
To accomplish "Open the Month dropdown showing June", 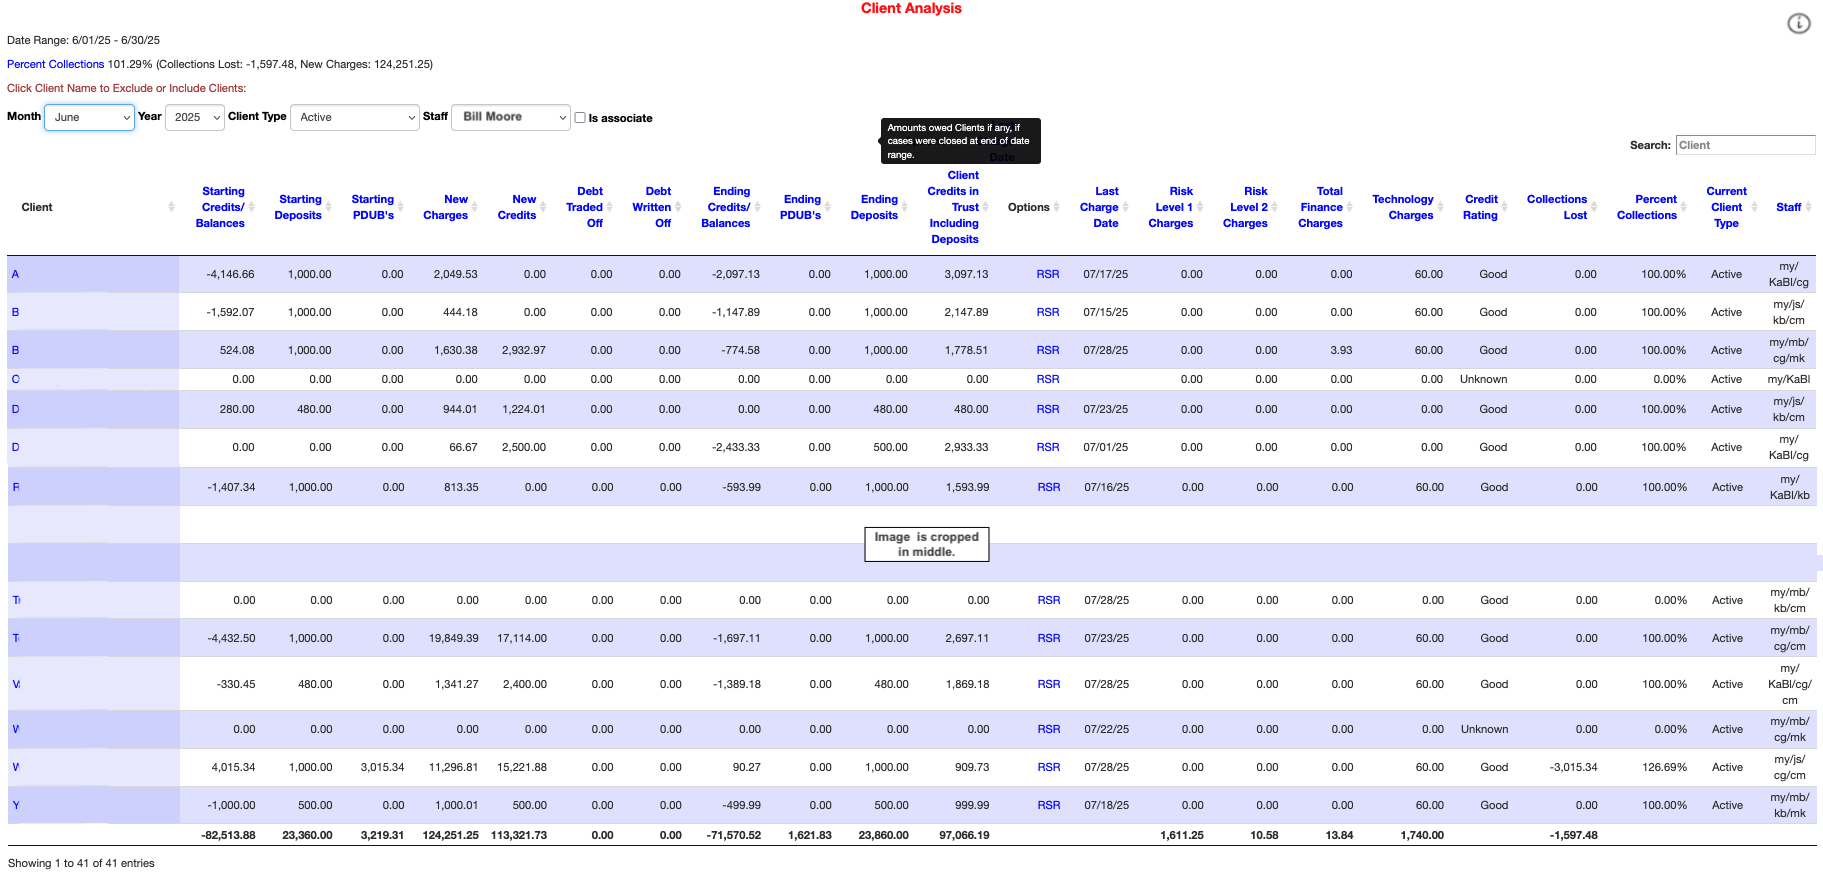I will pos(89,118).
